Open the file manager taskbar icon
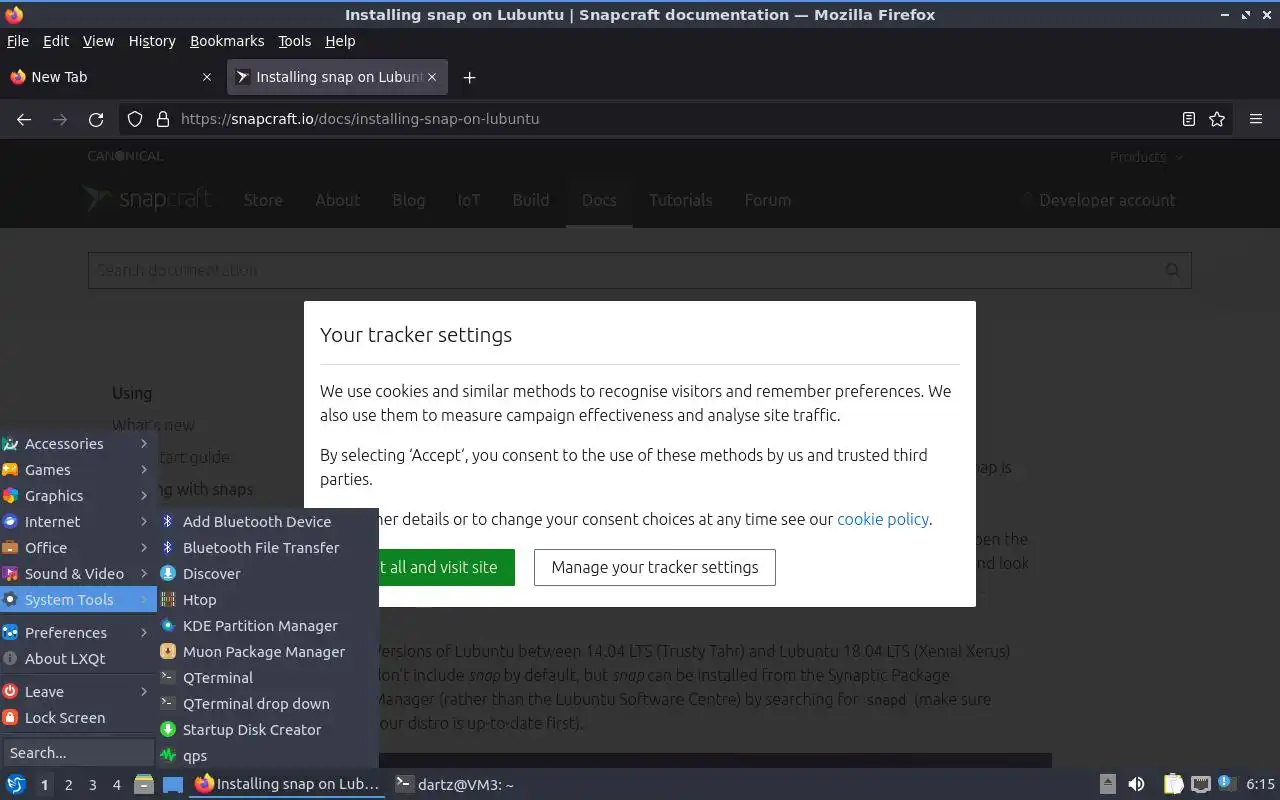 point(144,784)
